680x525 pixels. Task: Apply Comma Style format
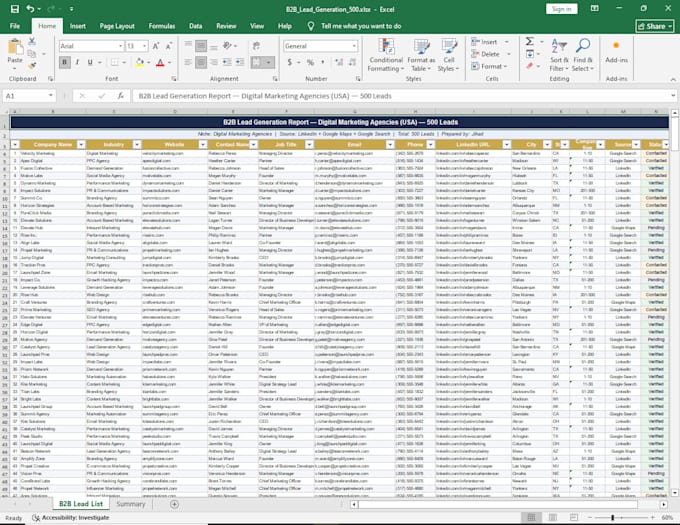point(323,62)
